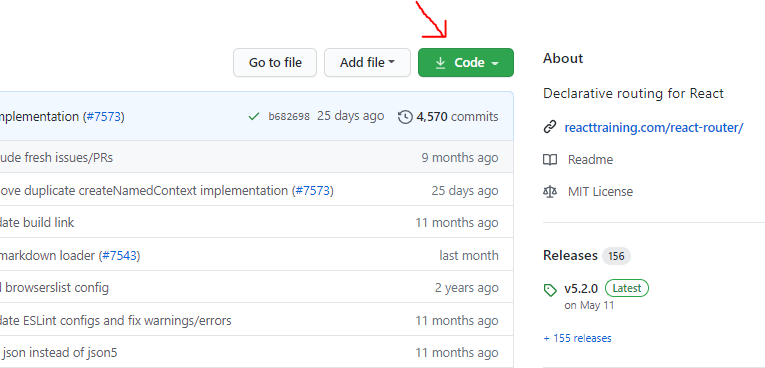Open the Readme link in About
Viewport: 765px width, 368px height.
(x=590, y=160)
